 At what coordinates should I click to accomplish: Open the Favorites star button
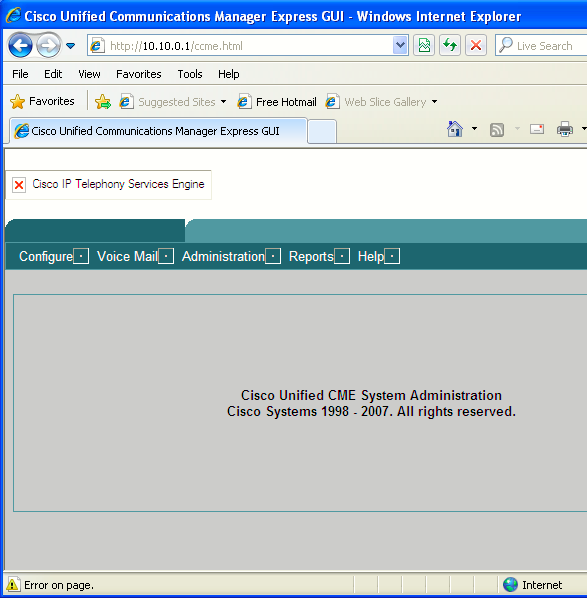click(42, 101)
